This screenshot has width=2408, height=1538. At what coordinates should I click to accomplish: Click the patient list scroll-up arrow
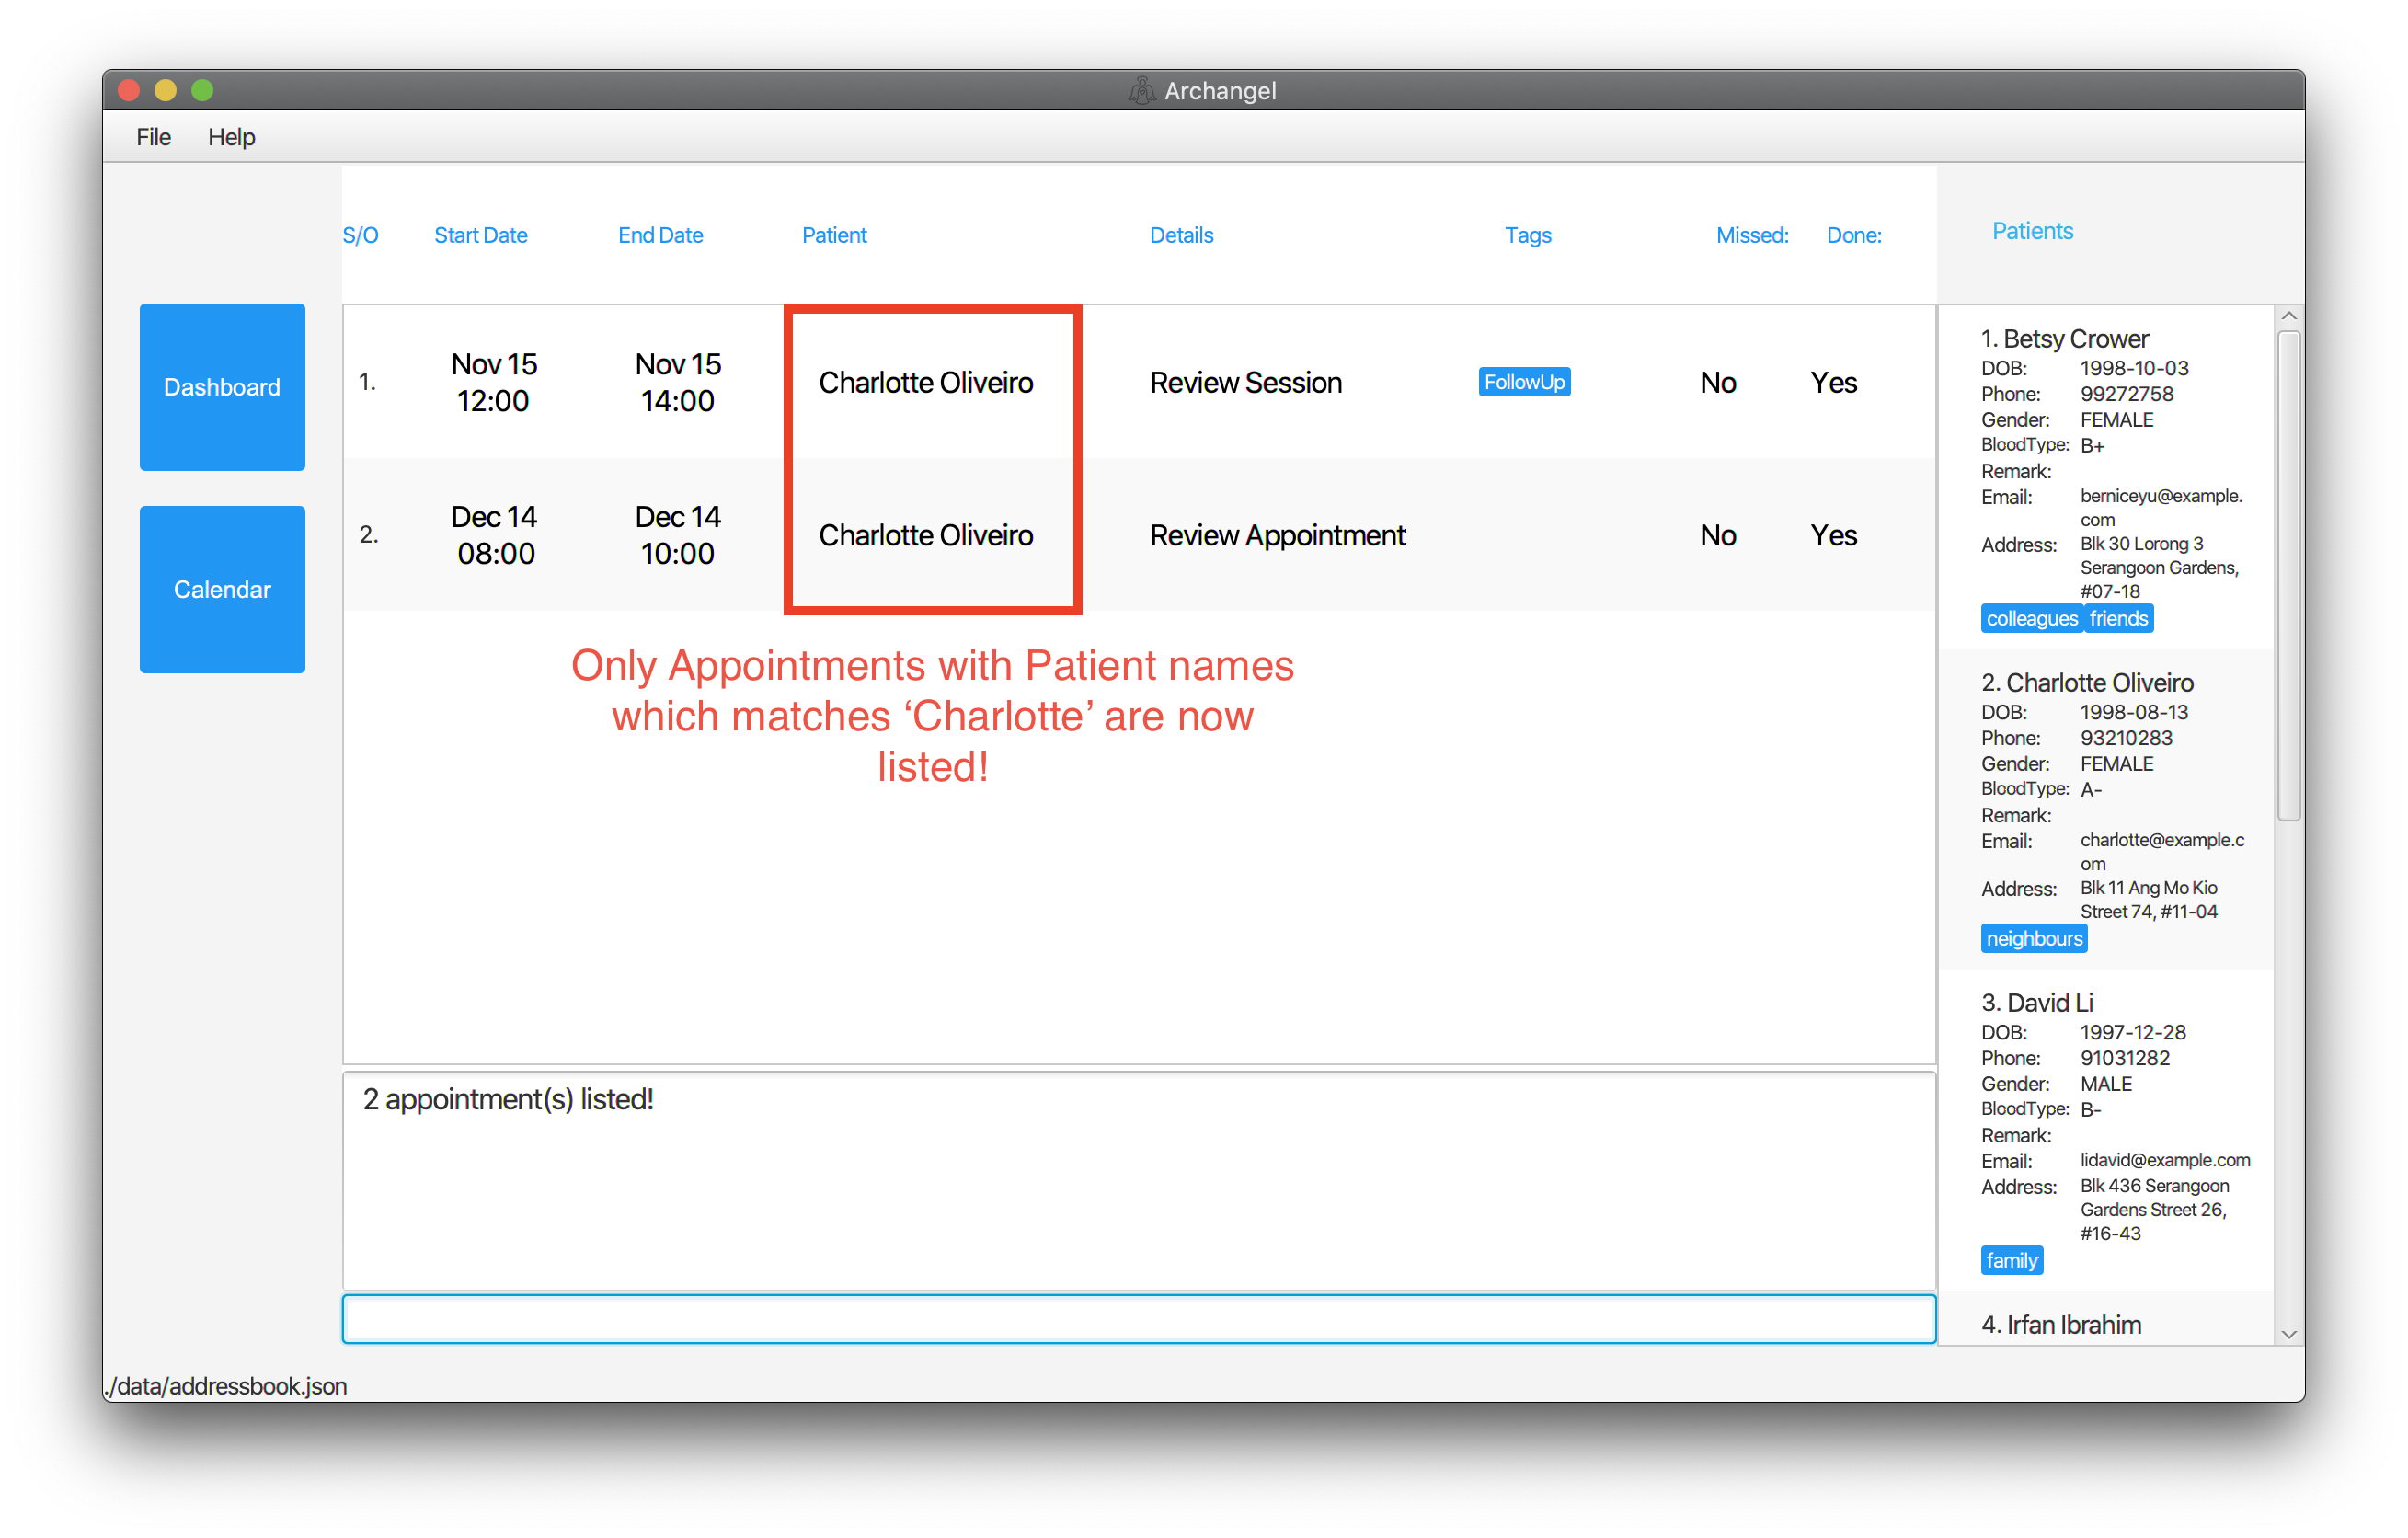(2288, 316)
